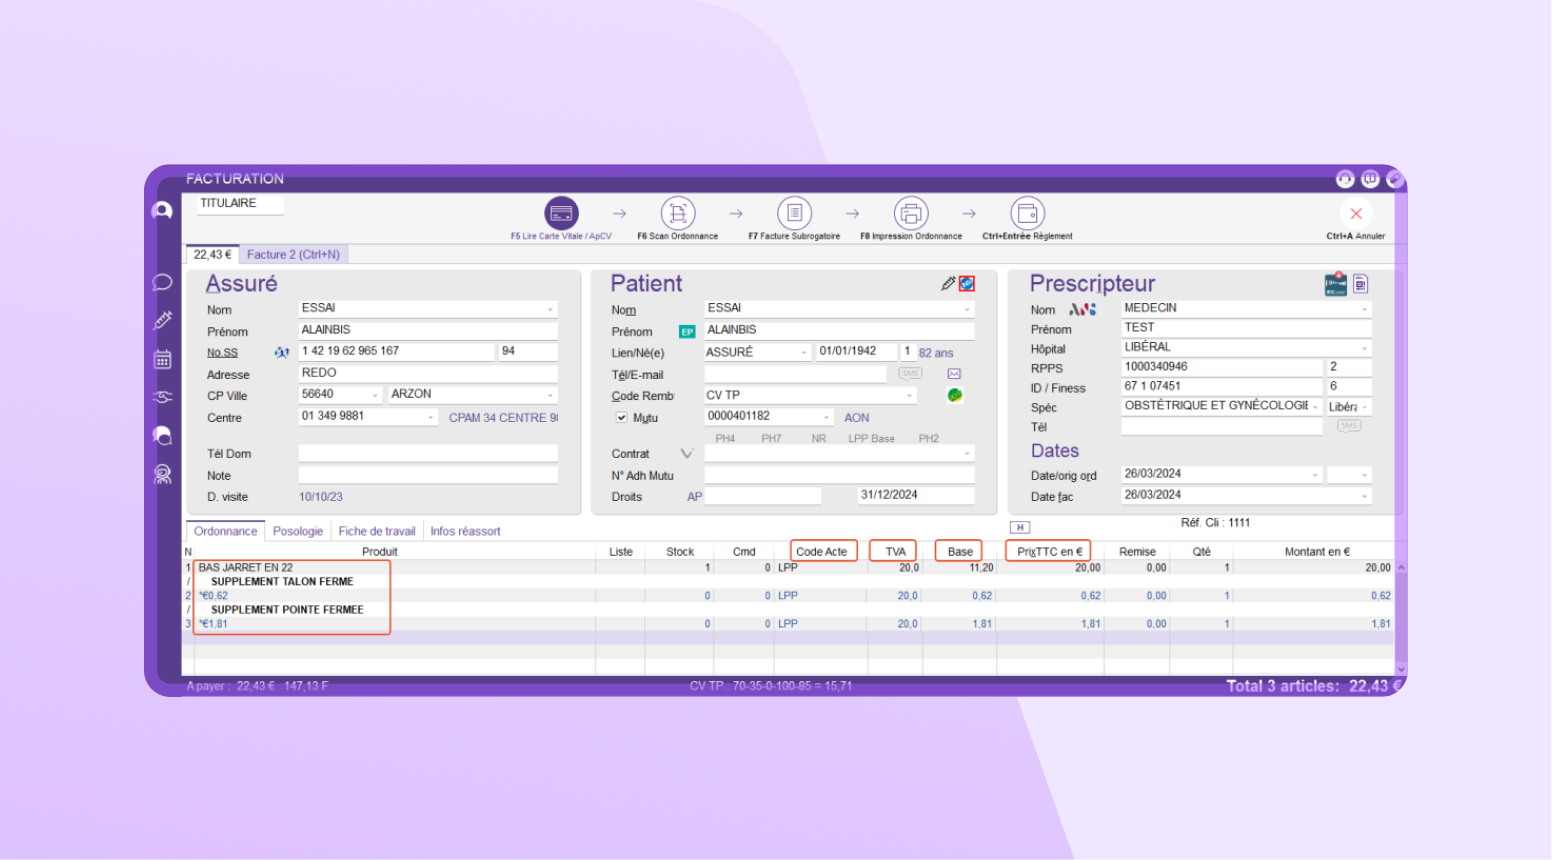The image size is (1552, 860).
Task: Open the Hôpital LIBÉRAL dropdown
Action: pos(1364,348)
